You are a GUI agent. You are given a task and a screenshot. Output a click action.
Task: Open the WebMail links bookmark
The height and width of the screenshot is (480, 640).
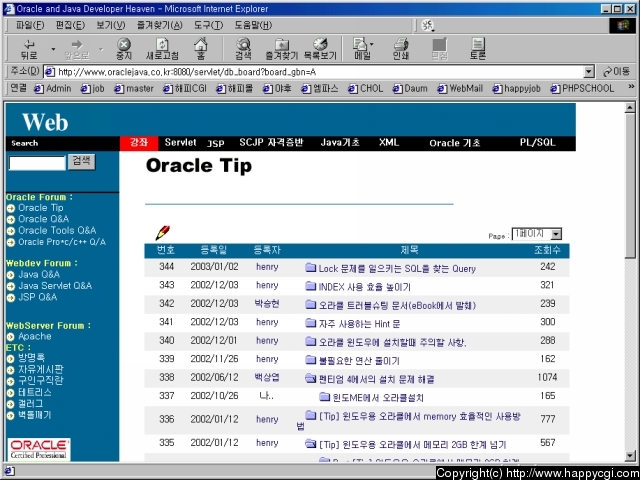point(460,89)
